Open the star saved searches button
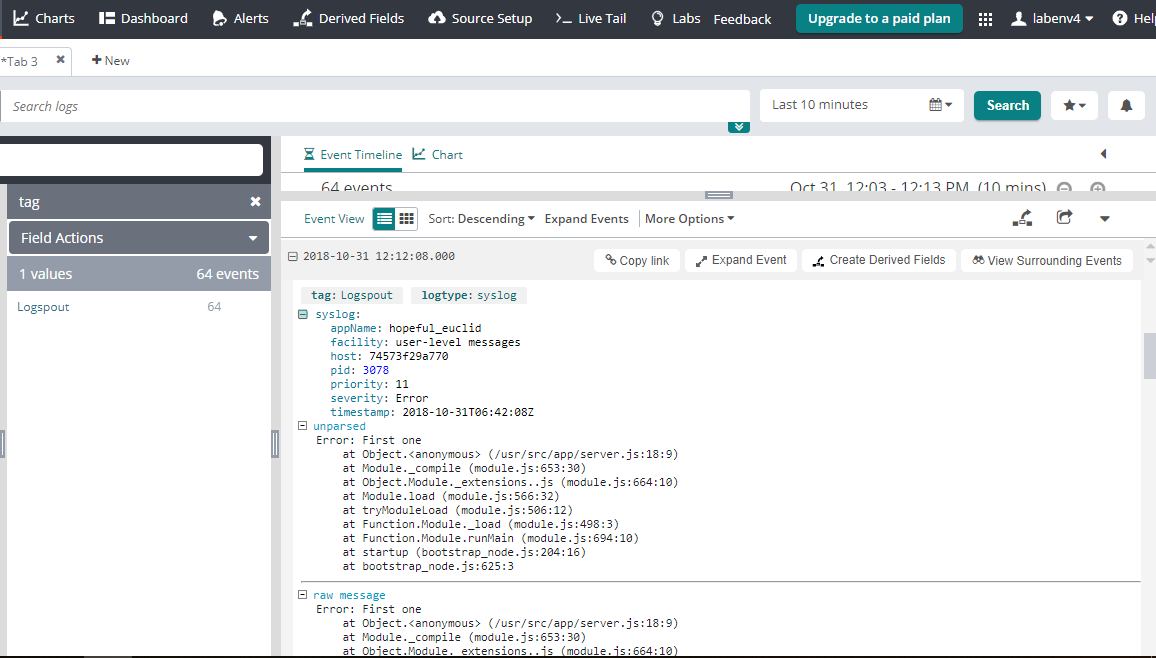Image resolution: width=1156 pixels, height=658 pixels. 1074,105
